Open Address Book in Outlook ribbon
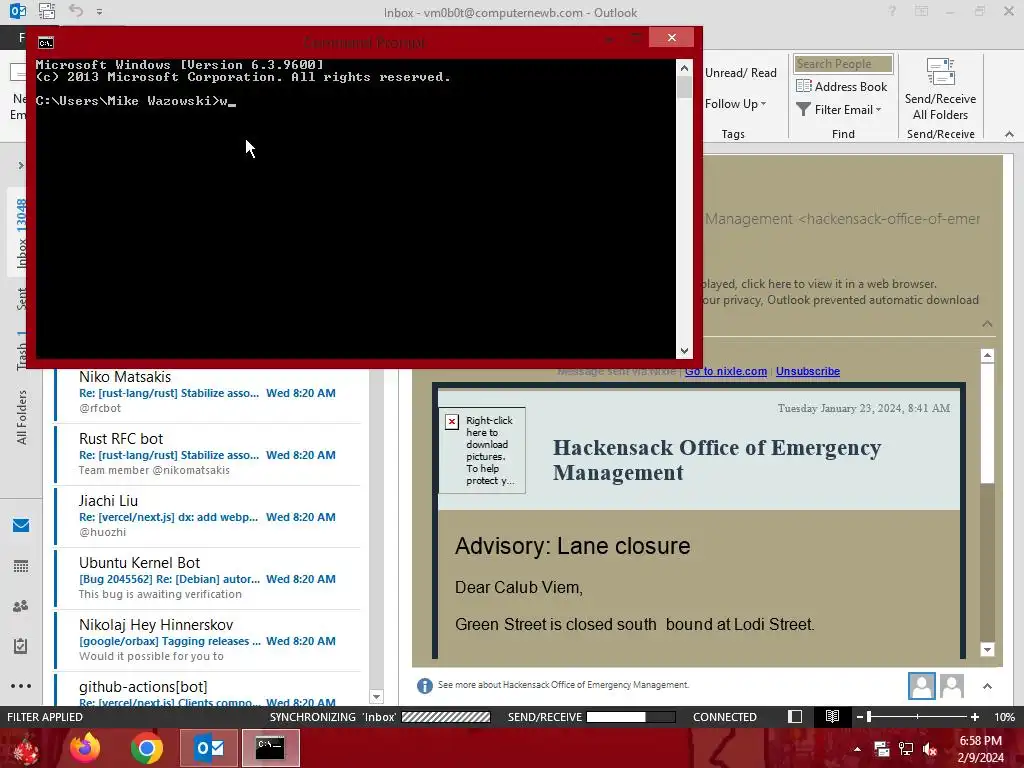Screen dimensions: 1024x768 [841, 86]
